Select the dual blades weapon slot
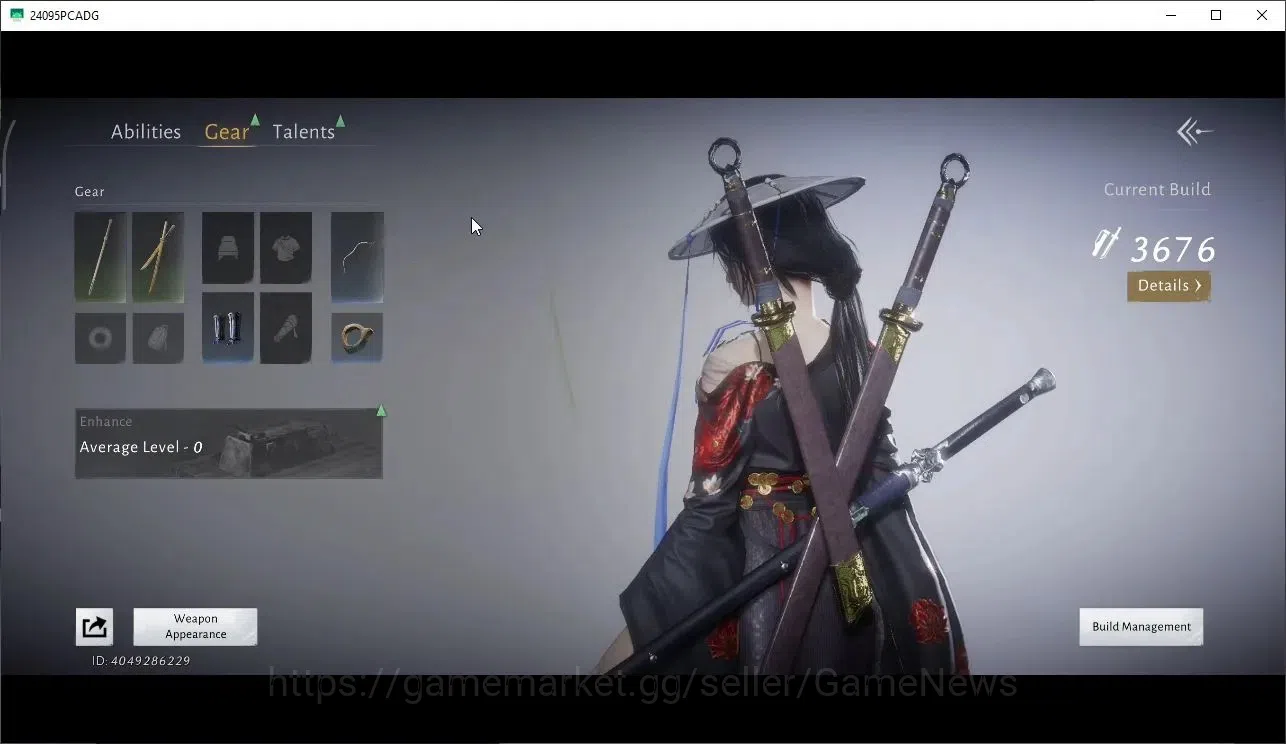Screen dimensions: 1286x744 click(158, 257)
